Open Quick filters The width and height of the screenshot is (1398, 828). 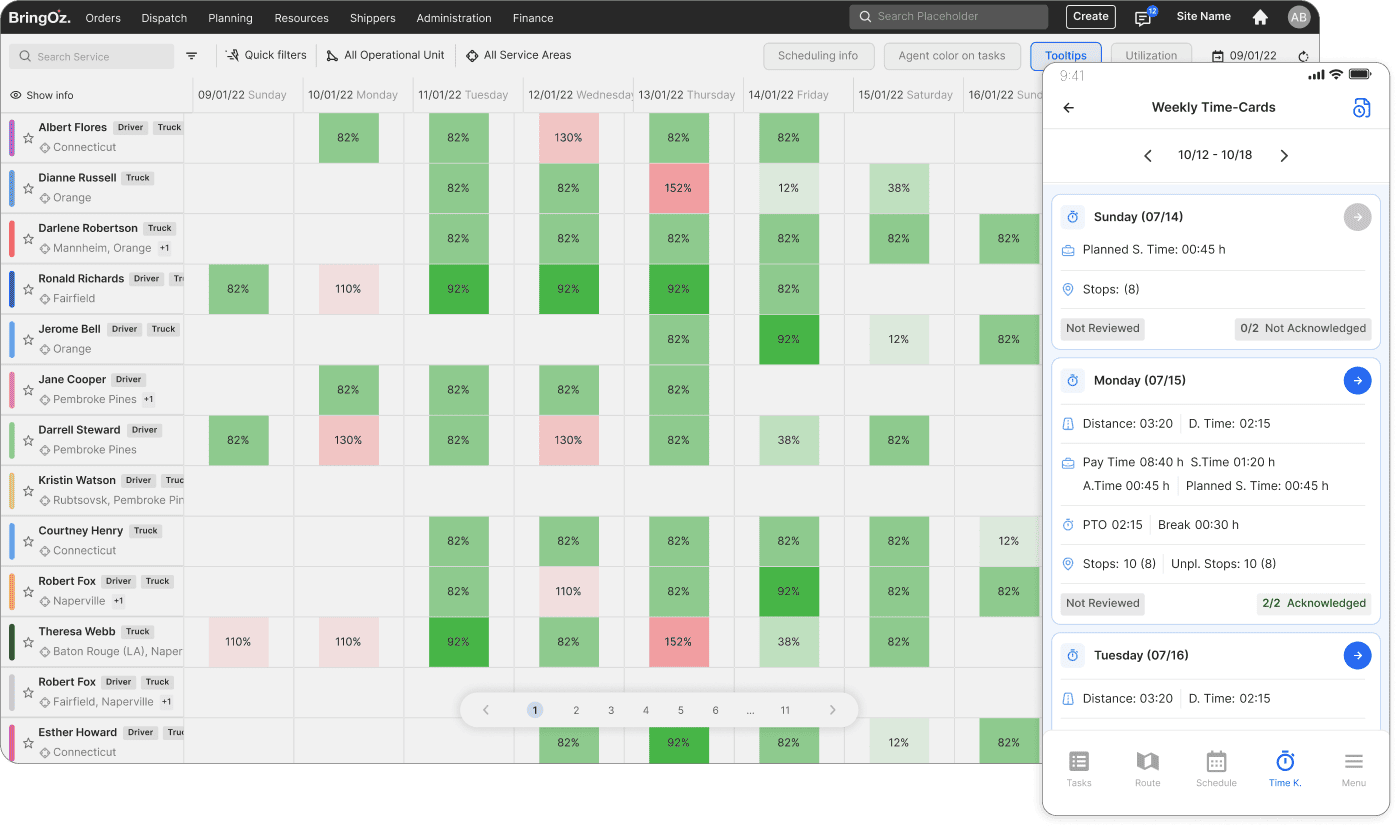click(x=266, y=56)
